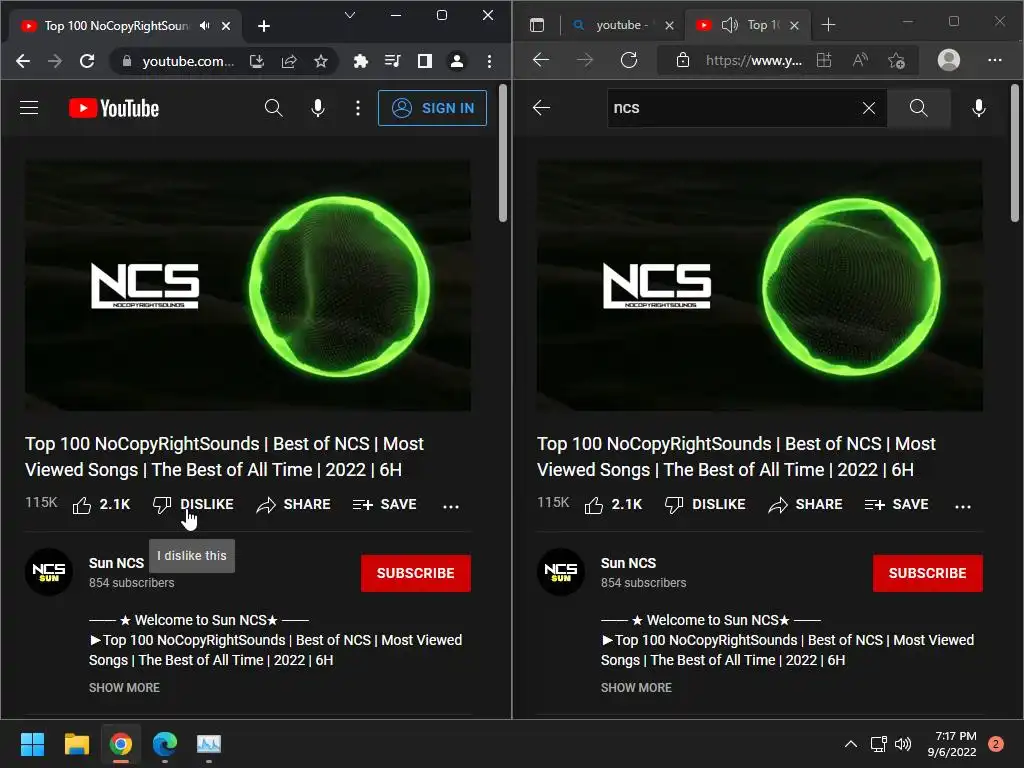Open Chrome profile icon
The image size is (1024, 768).
456,61
